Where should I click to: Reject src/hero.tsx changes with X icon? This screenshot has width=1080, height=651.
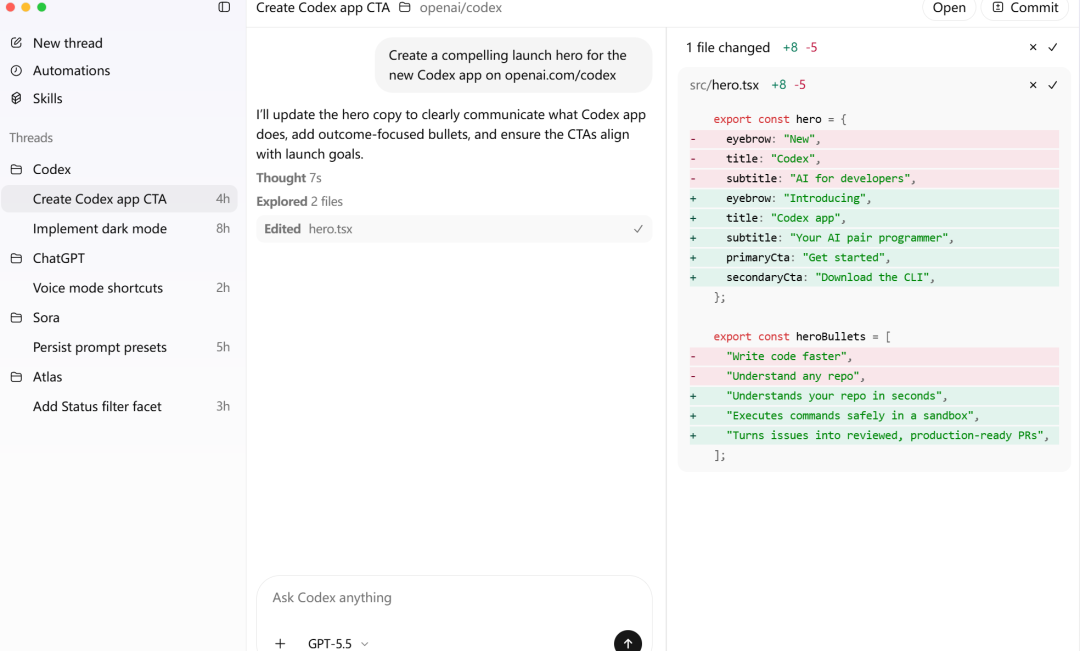tap(1032, 85)
